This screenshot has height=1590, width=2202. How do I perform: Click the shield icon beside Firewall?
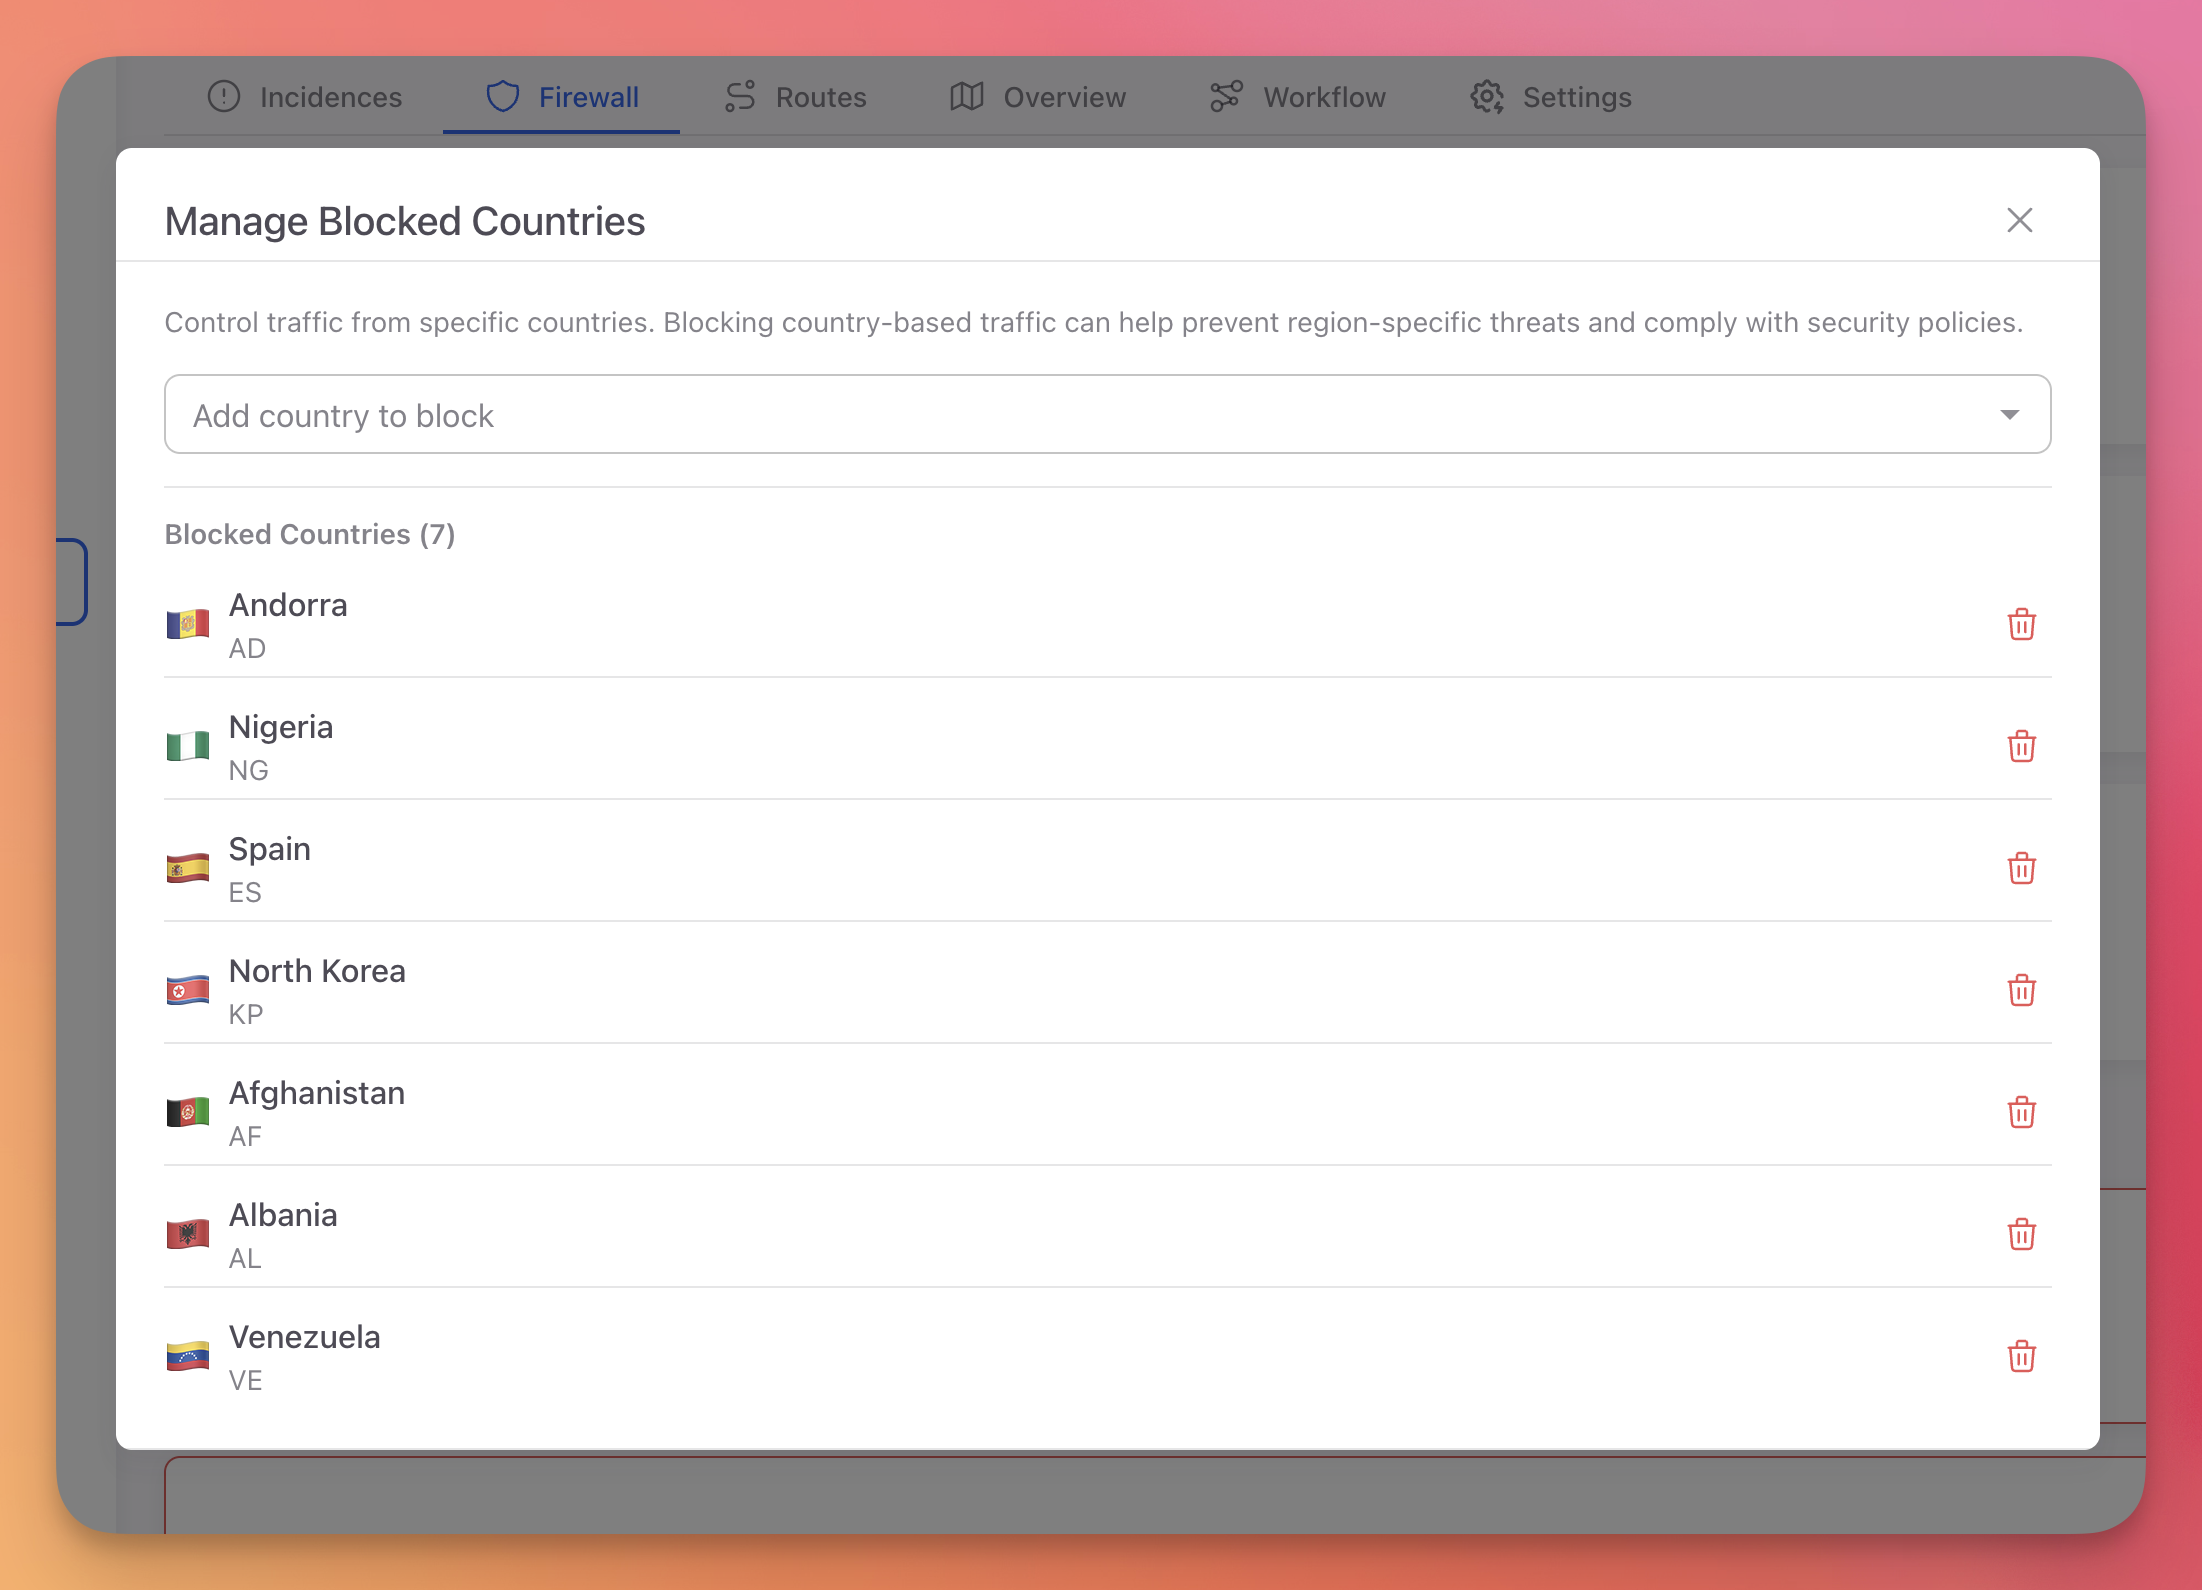503,97
